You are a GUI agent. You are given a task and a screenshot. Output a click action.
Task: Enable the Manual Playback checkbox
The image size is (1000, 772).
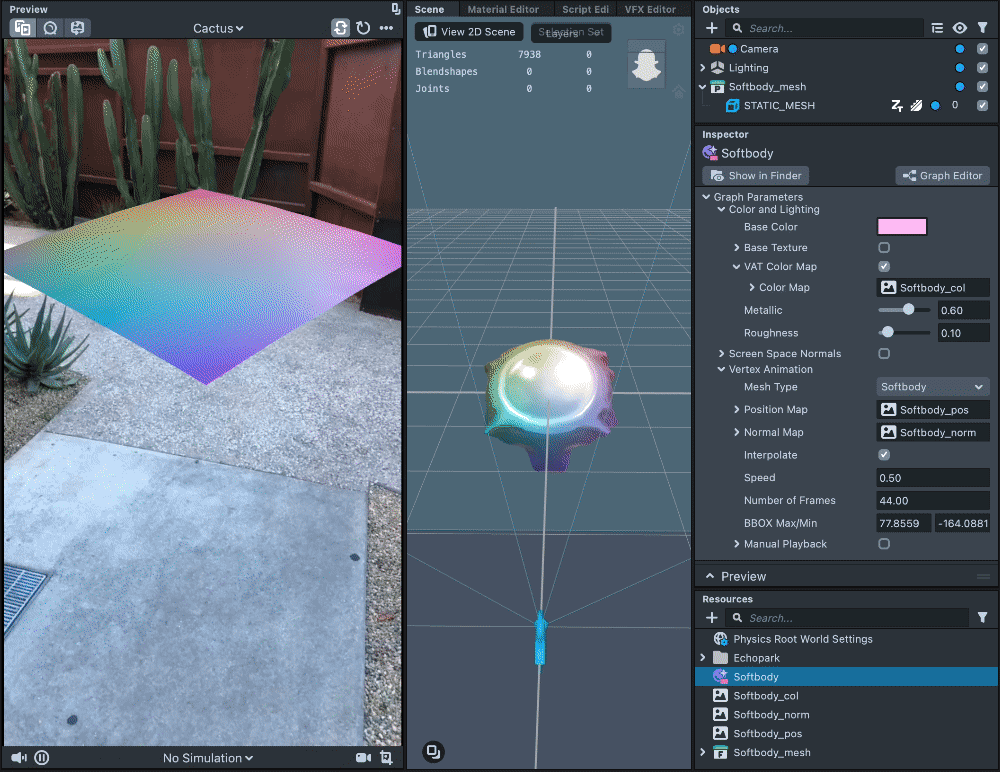[884, 544]
